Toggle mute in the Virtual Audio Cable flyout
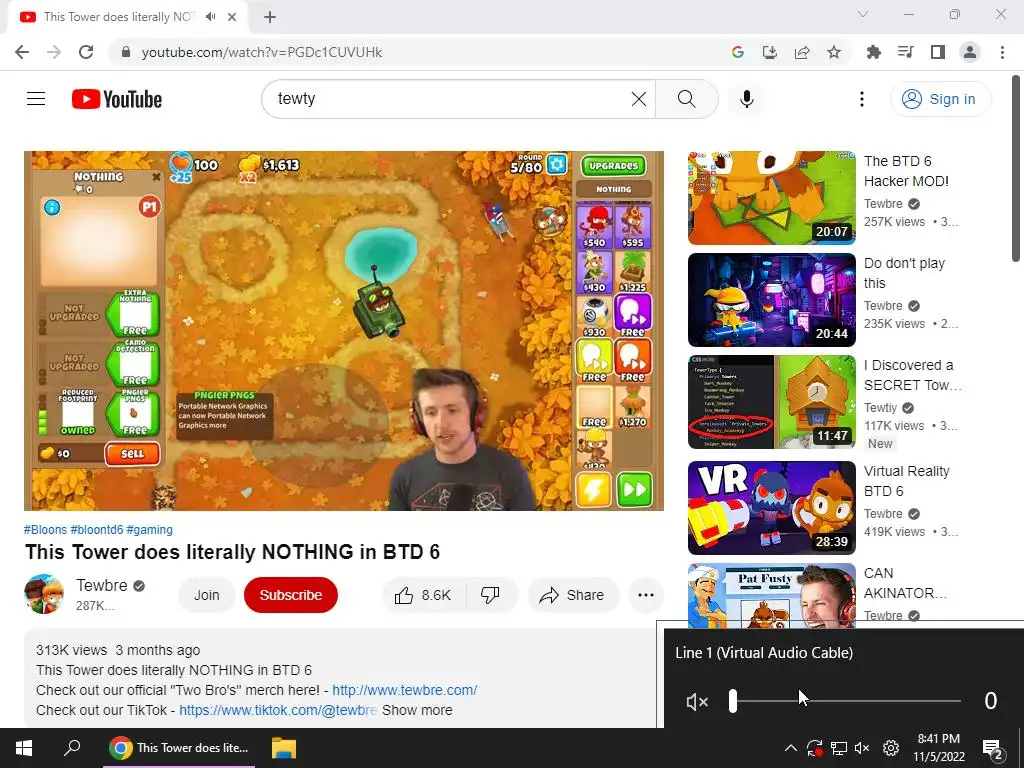Screen dimensions: 1024x768 697,701
